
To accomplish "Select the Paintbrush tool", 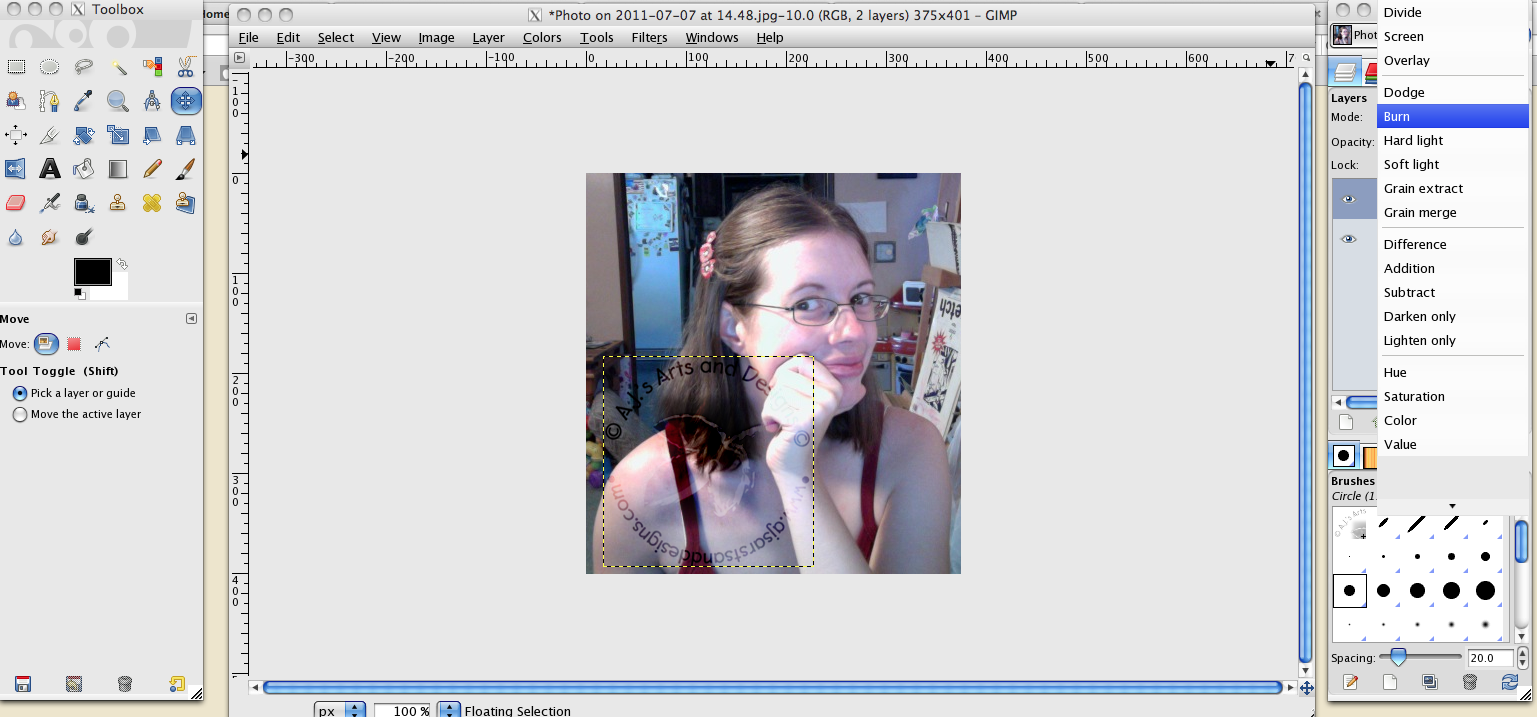I will (185, 169).
